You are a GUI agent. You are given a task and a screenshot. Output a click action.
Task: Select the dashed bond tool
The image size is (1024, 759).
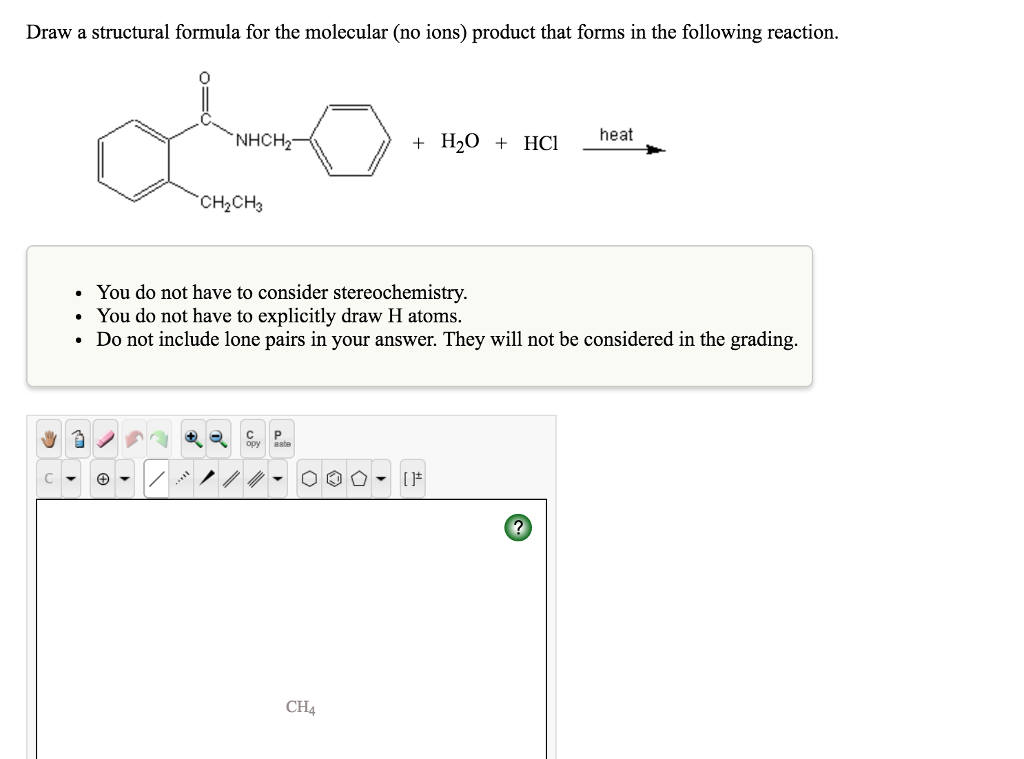pos(180,478)
